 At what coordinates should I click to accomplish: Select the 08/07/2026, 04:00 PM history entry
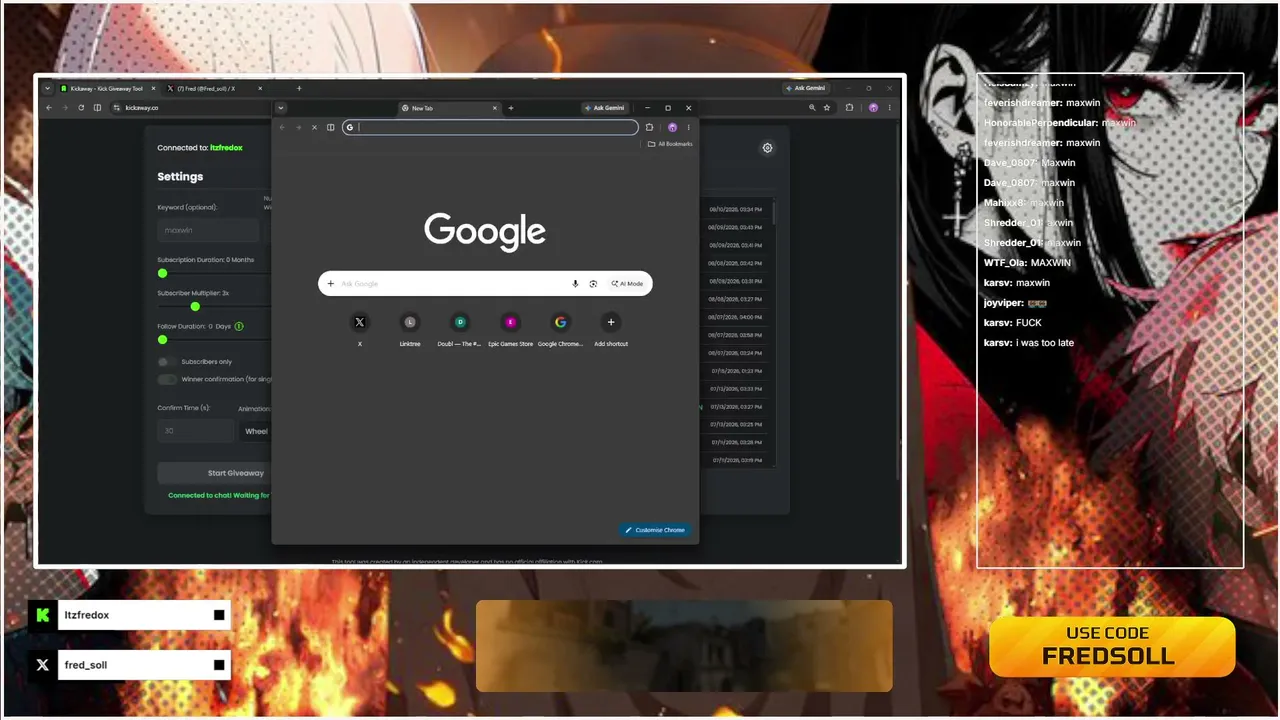click(x=735, y=317)
